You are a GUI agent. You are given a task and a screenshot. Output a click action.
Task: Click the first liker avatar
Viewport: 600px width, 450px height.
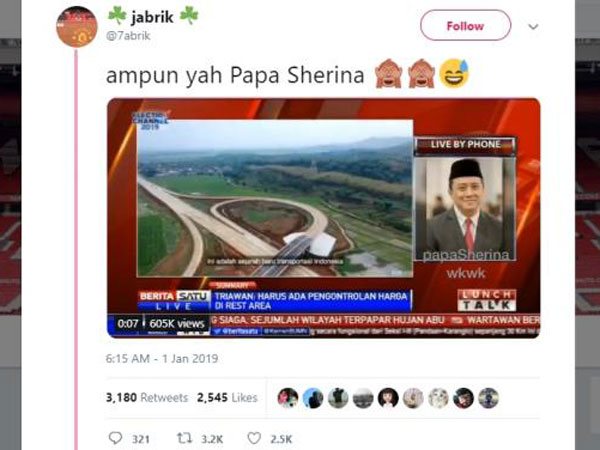click(288, 398)
